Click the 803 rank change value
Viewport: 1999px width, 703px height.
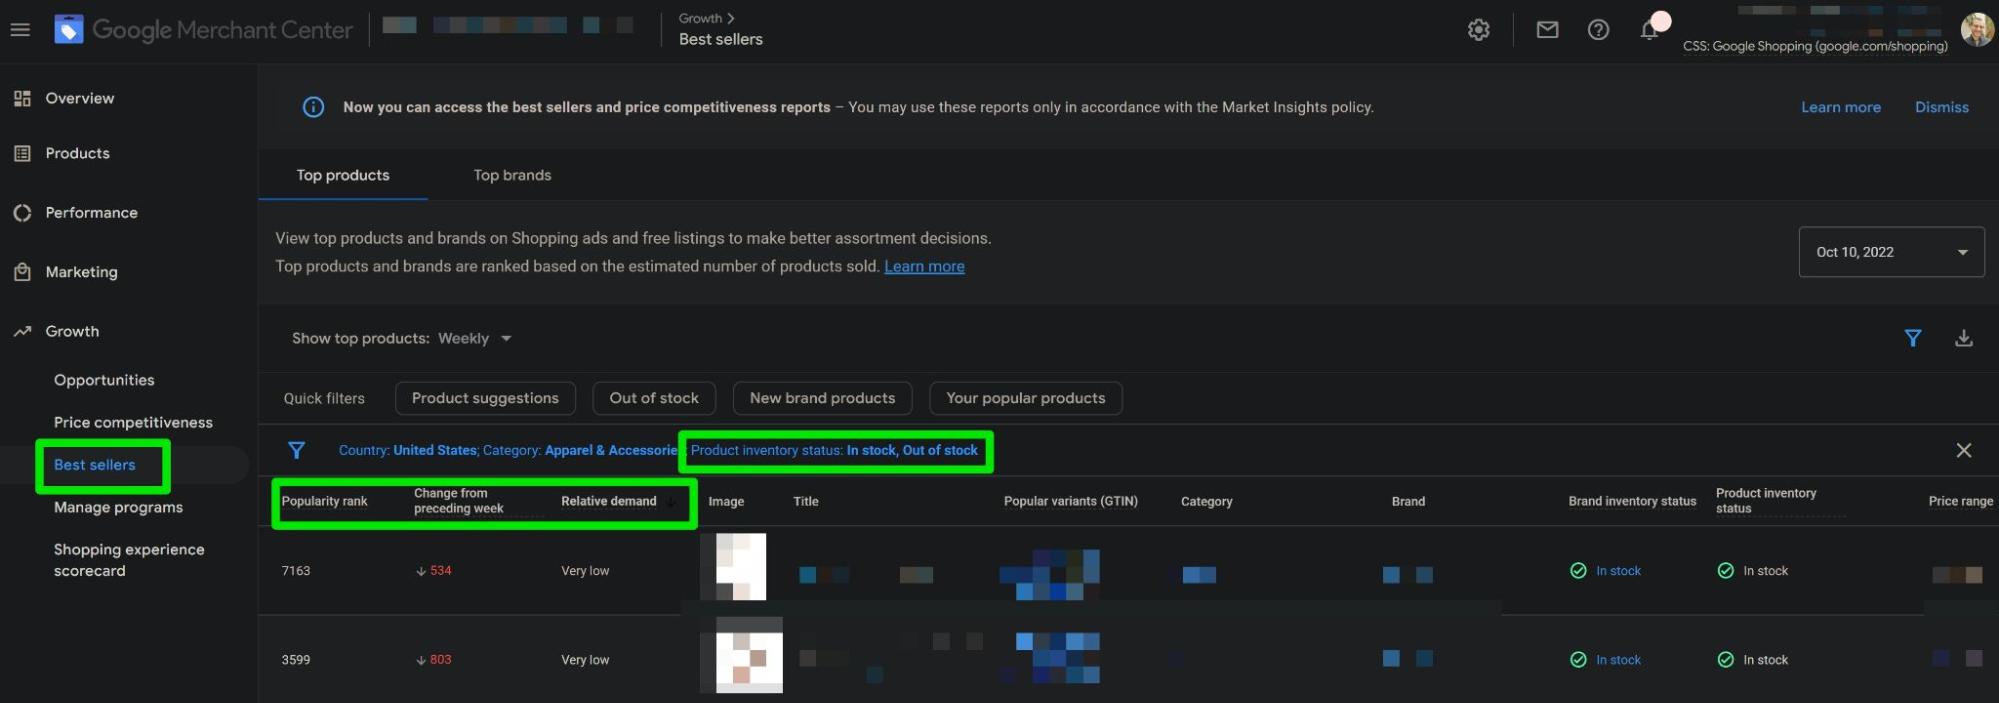tap(440, 660)
